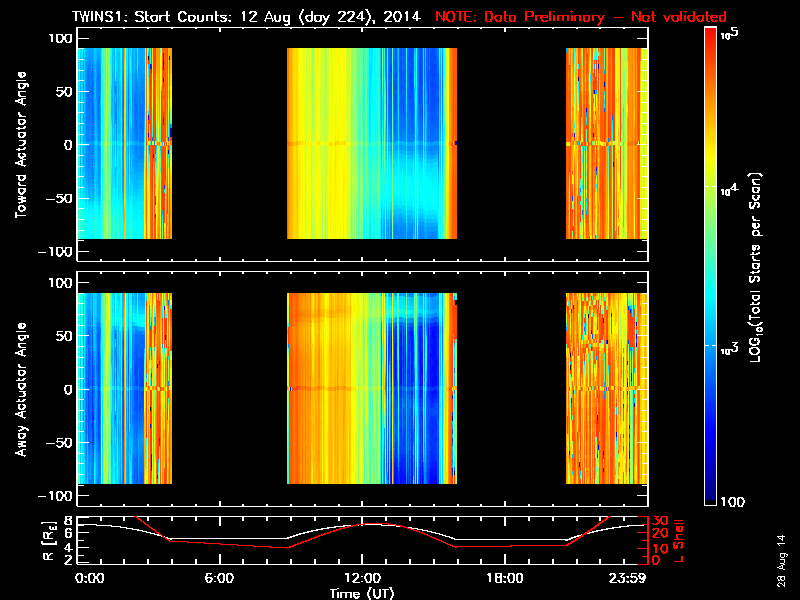This screenshot has width=800, height=600.
Task: Click the "-100" tick on Toward Actuator axis
Action: [x=56, y=252]
